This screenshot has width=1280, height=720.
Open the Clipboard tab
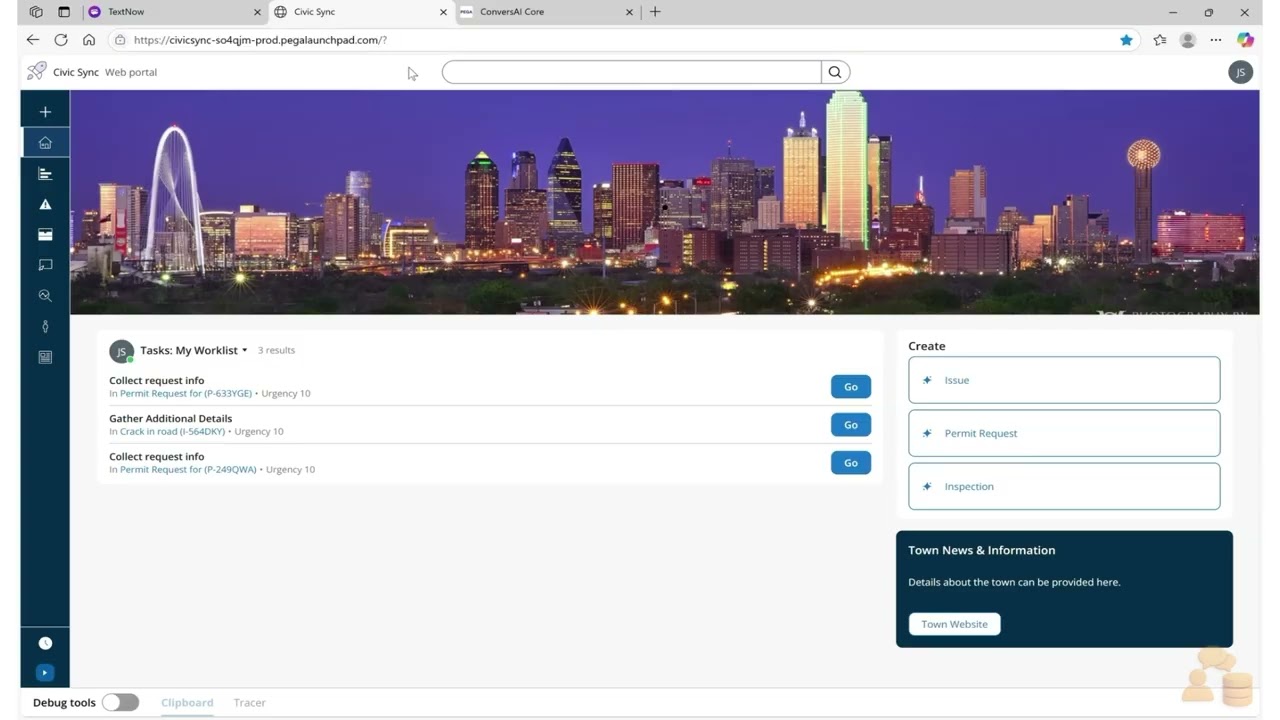[187, 702]
